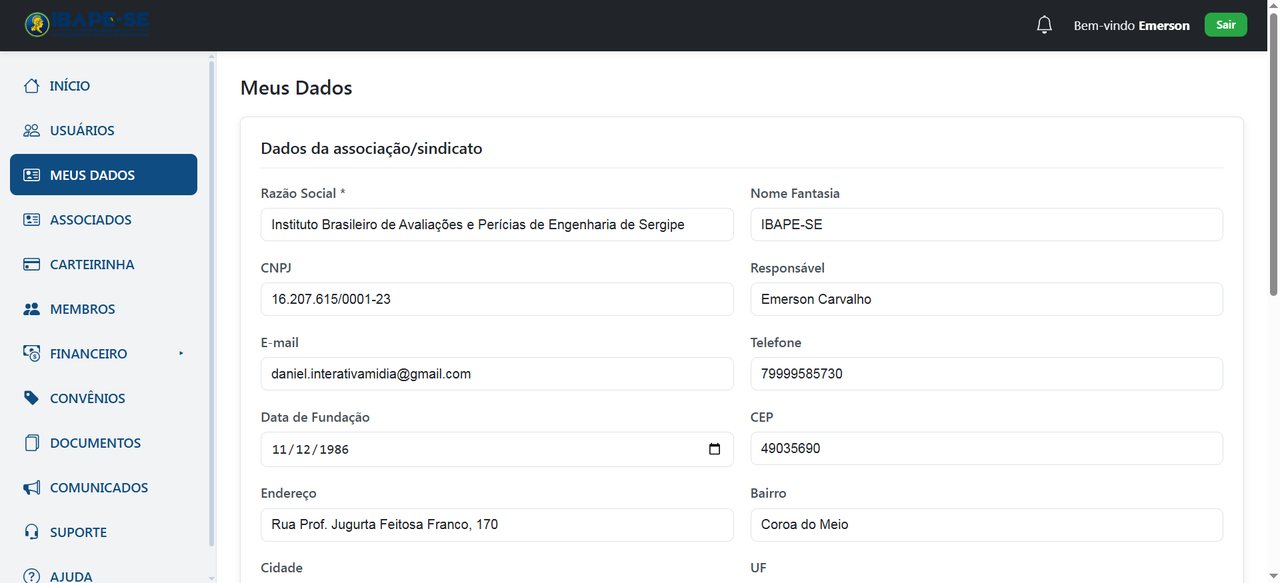Click the credit card icon beside Carteirinha
This screenshot has height=583, width=1280.
coord(32,264)
